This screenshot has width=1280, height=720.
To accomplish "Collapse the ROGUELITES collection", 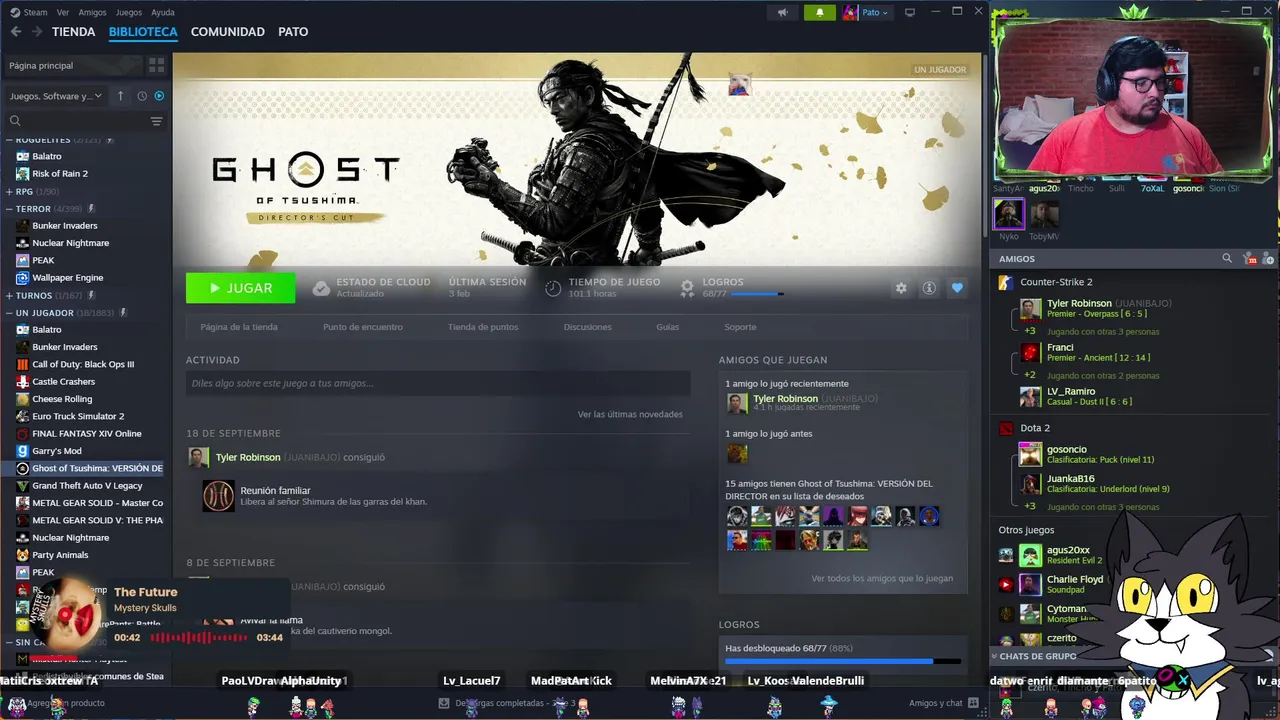I will pos(8,139).
